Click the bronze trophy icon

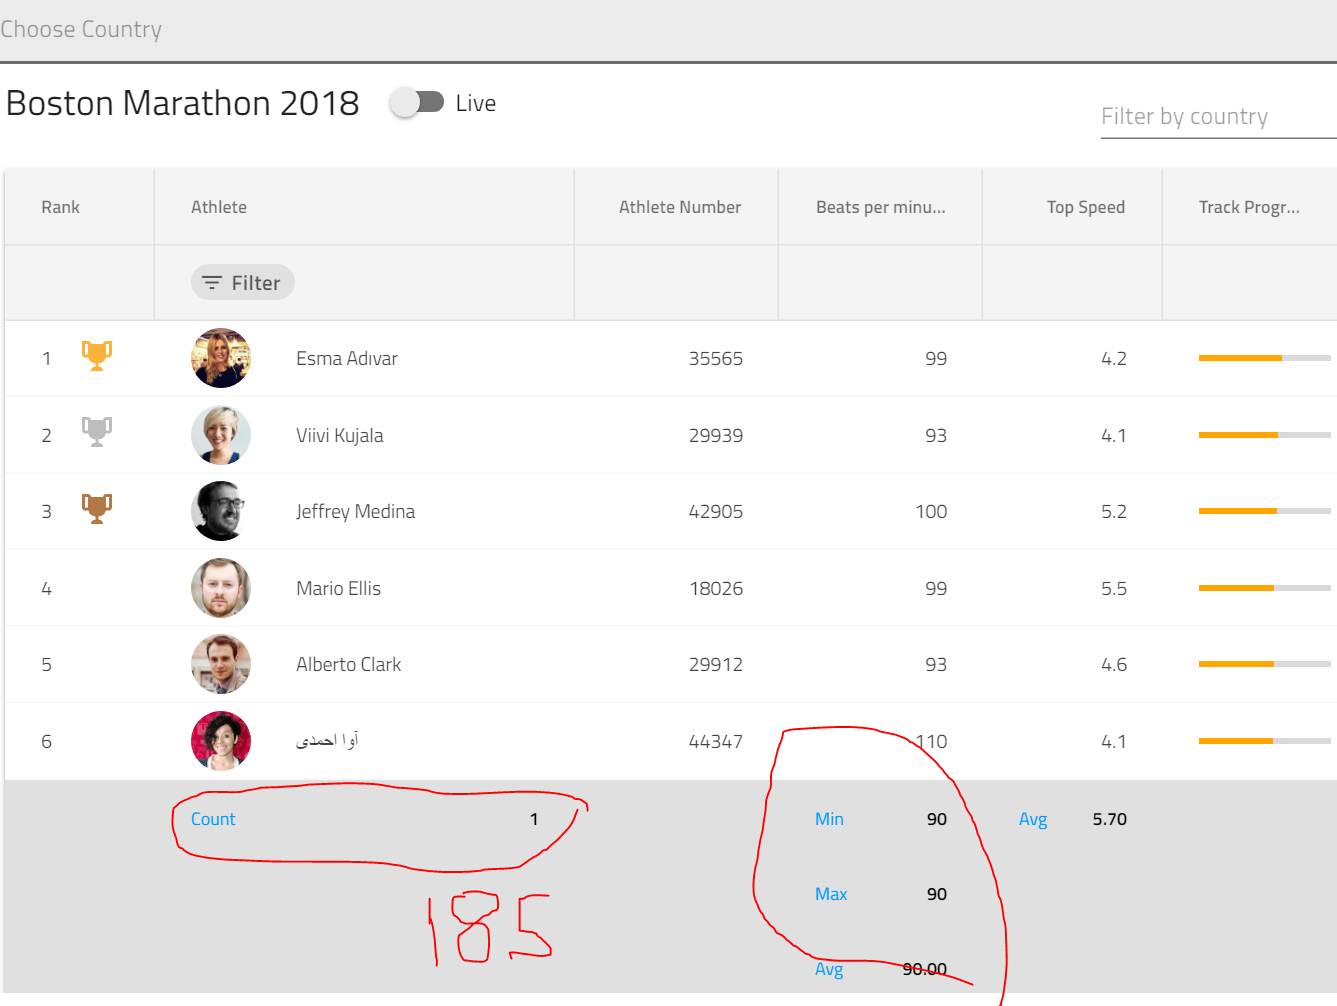coord(97,509)
